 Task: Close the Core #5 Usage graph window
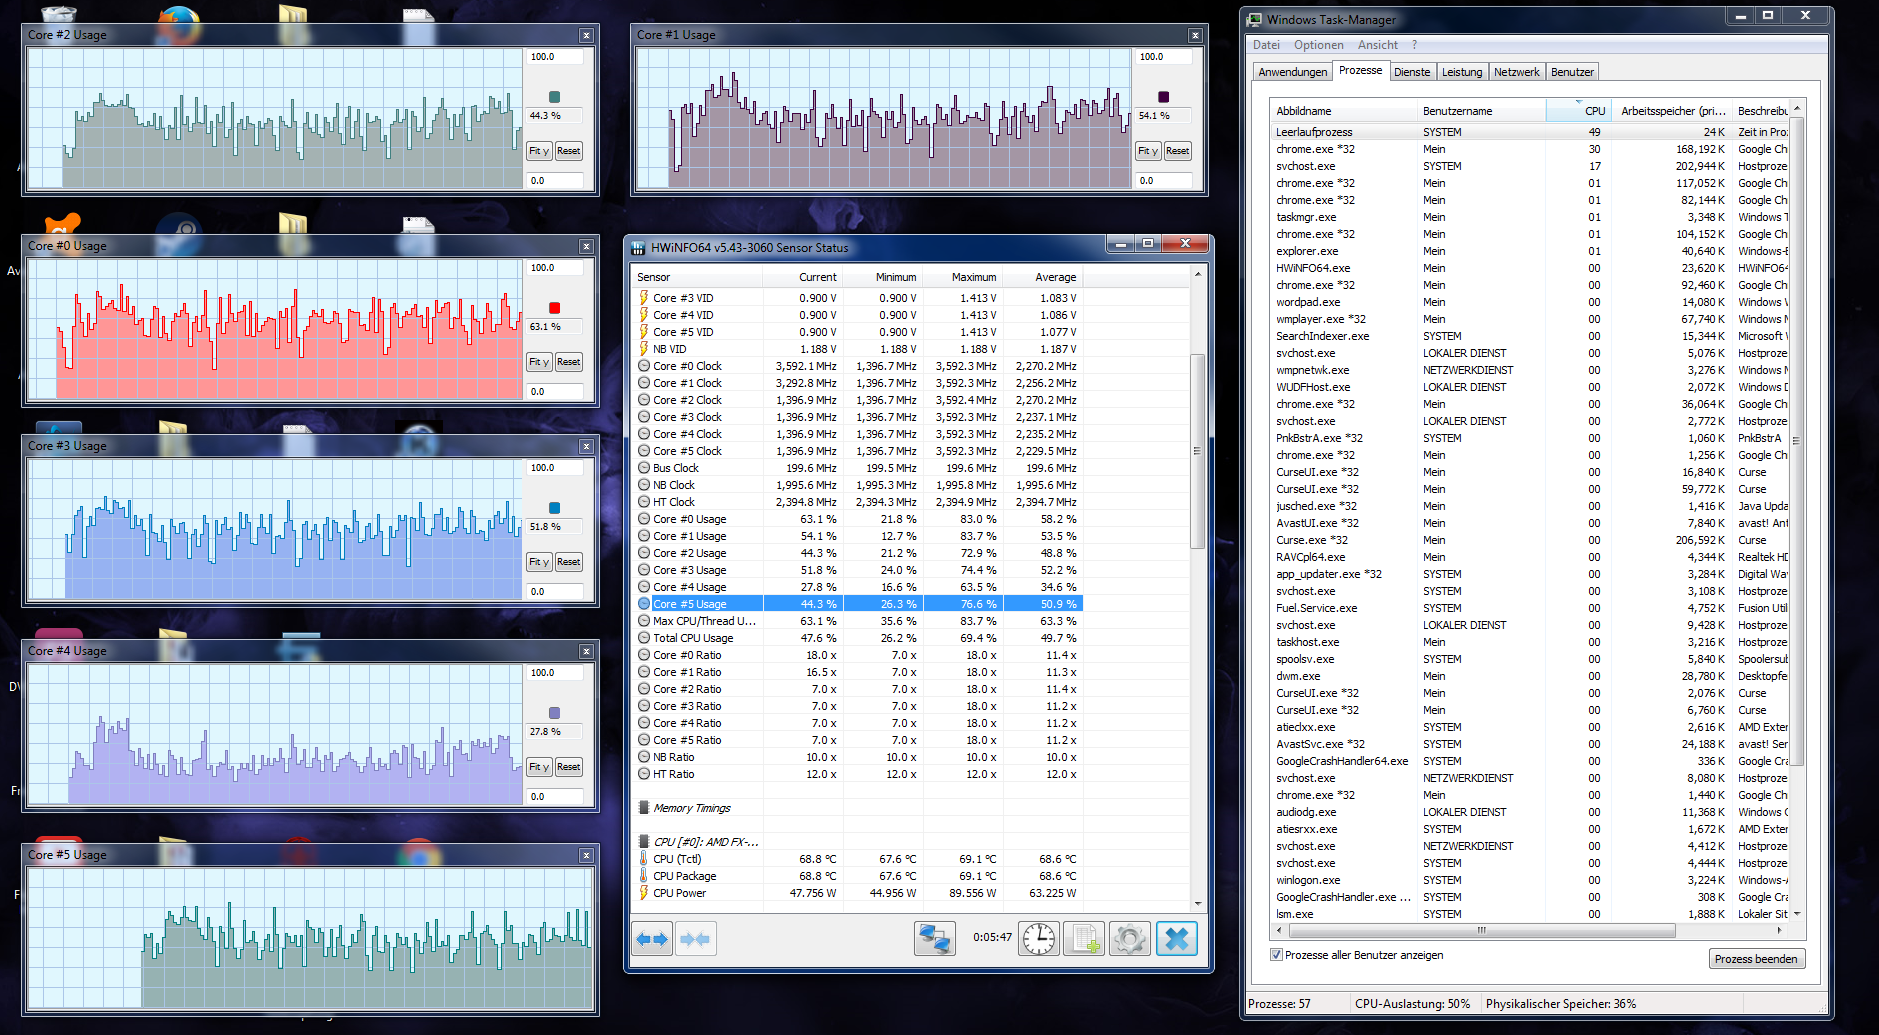pyautogui.click(x=586, y=856)
